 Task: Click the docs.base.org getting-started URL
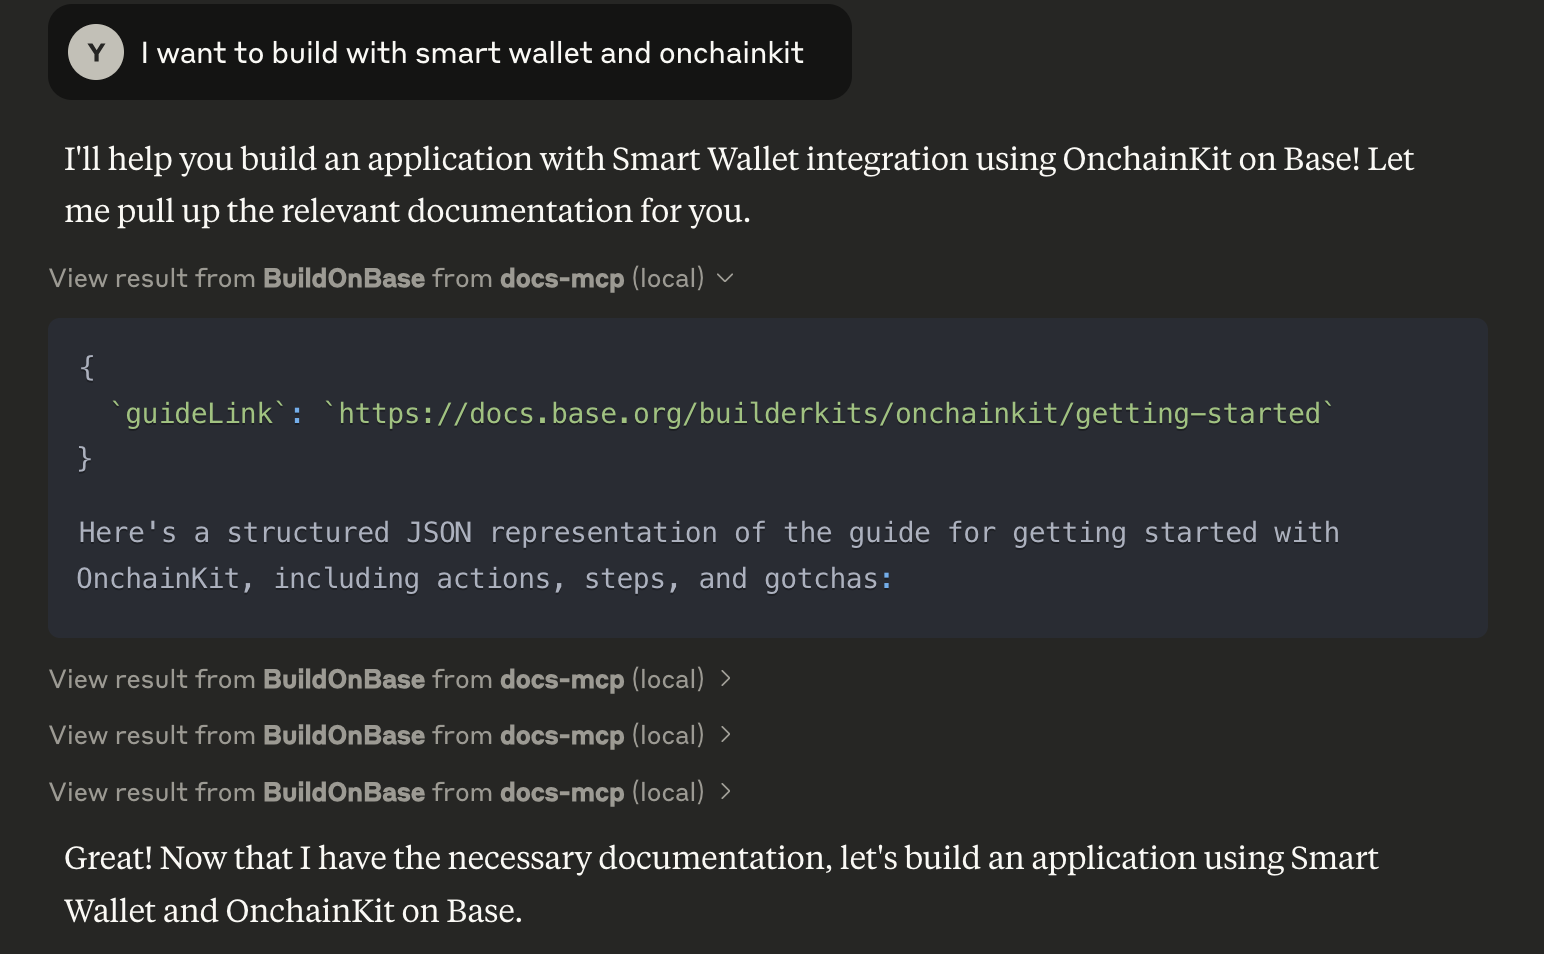829,413
